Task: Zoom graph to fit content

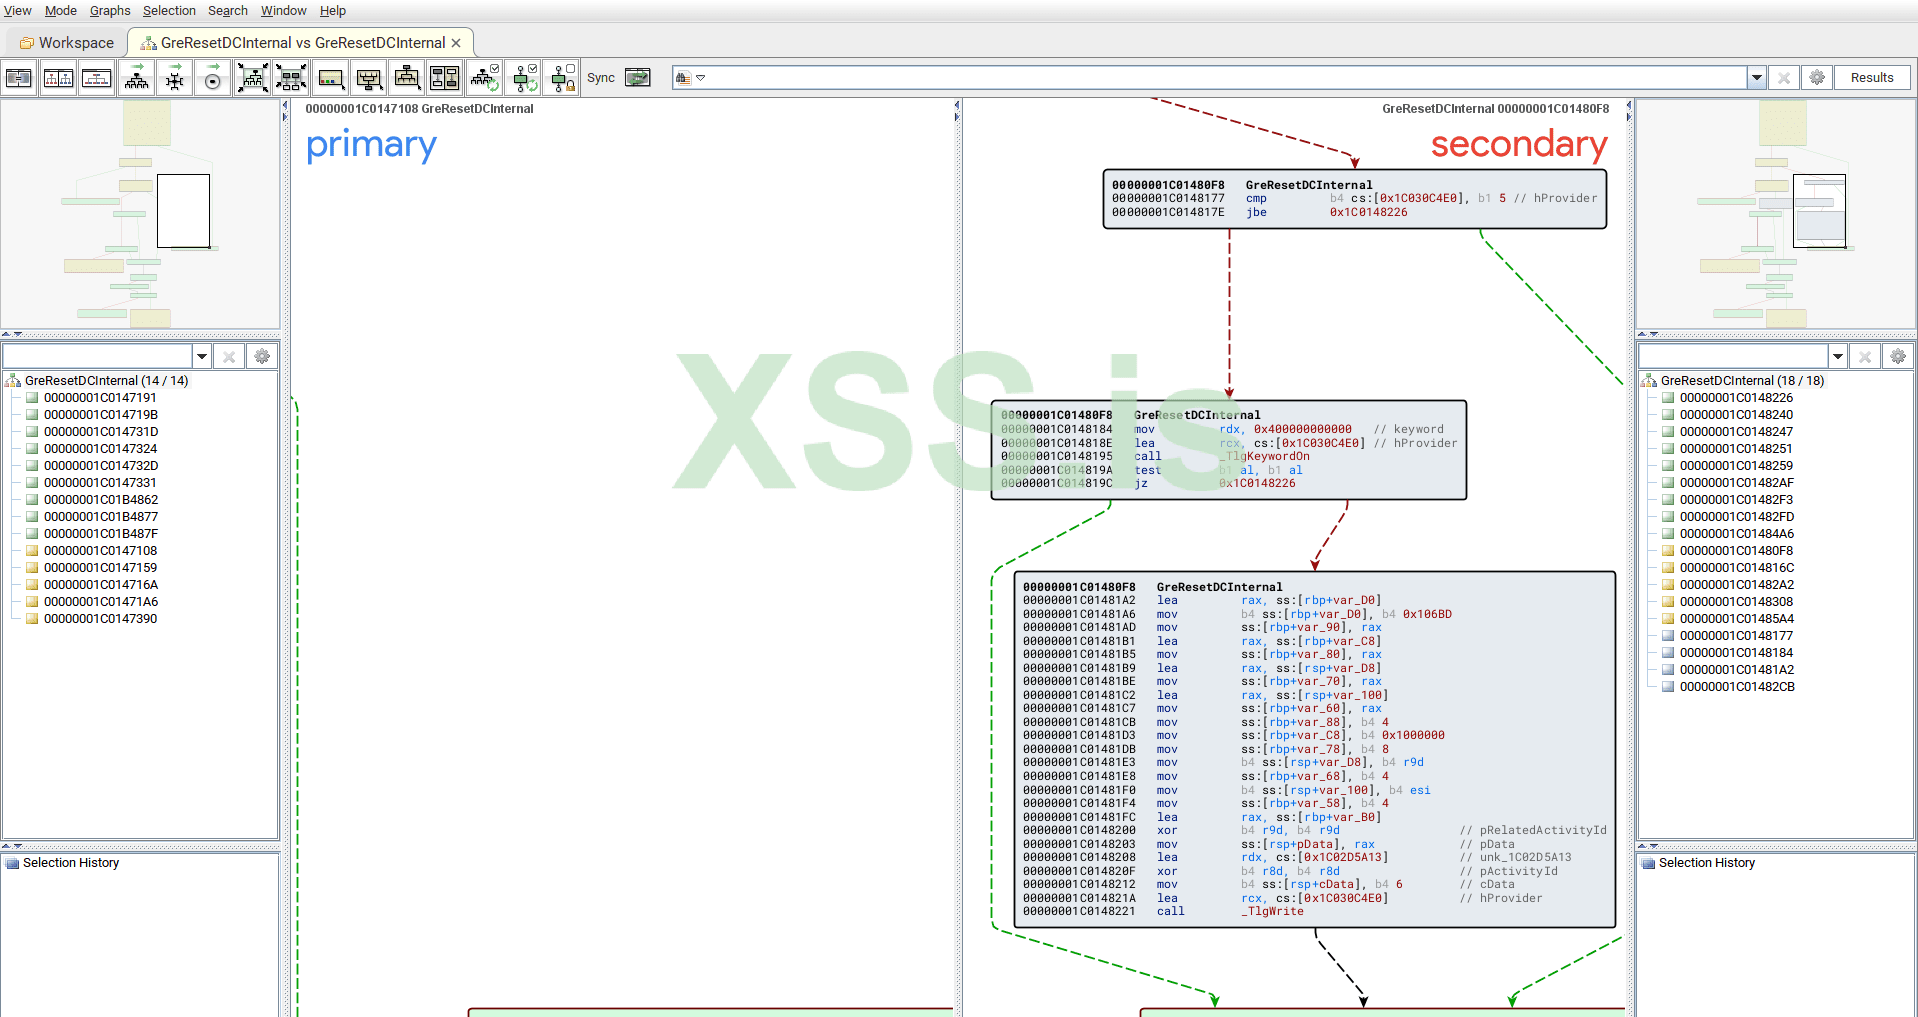Action: click(253, 78)
